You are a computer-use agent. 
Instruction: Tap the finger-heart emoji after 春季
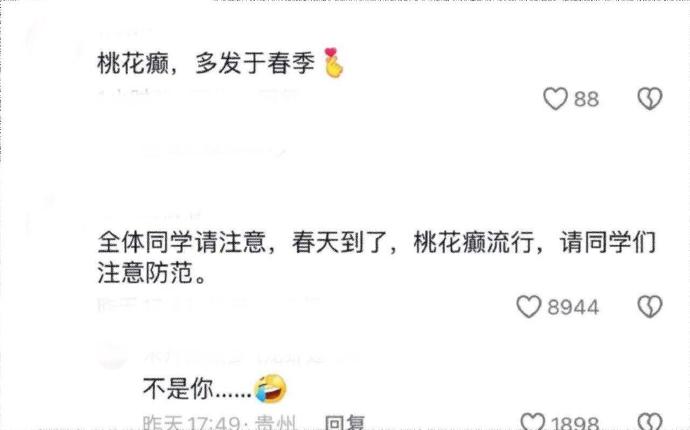[x=333, y=63]
